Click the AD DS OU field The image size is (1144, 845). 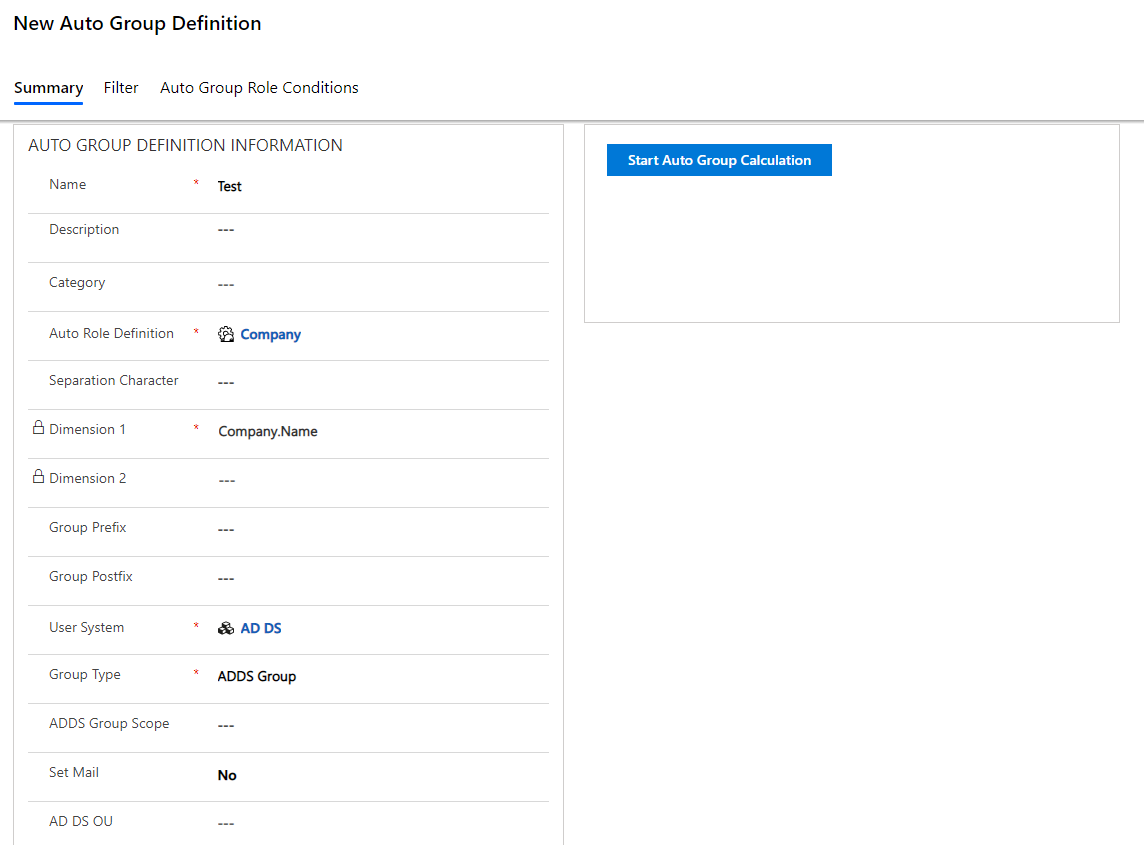point(380,823)
